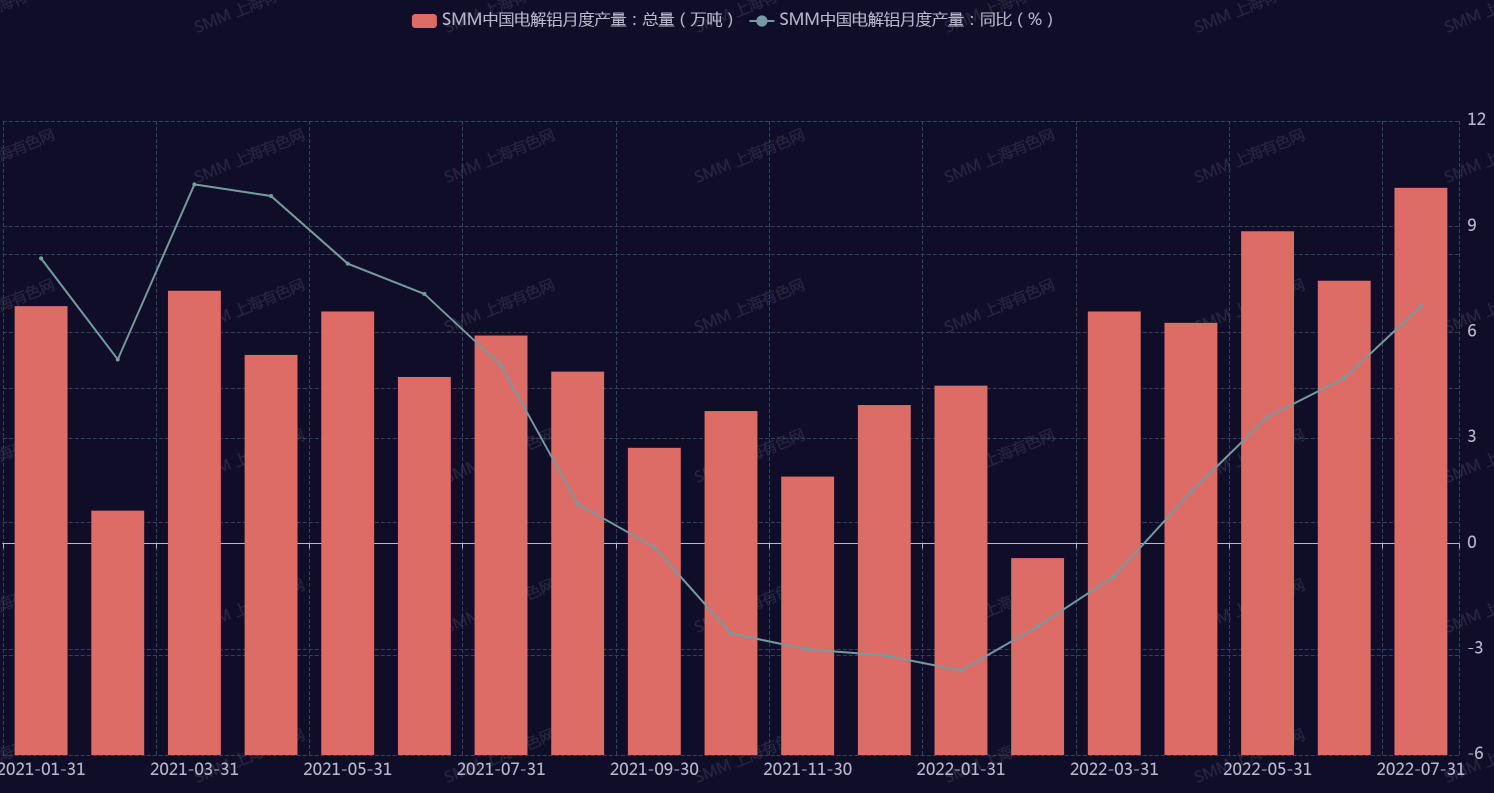Click line peak point at 2021-03-31

(x=194, y=184)
